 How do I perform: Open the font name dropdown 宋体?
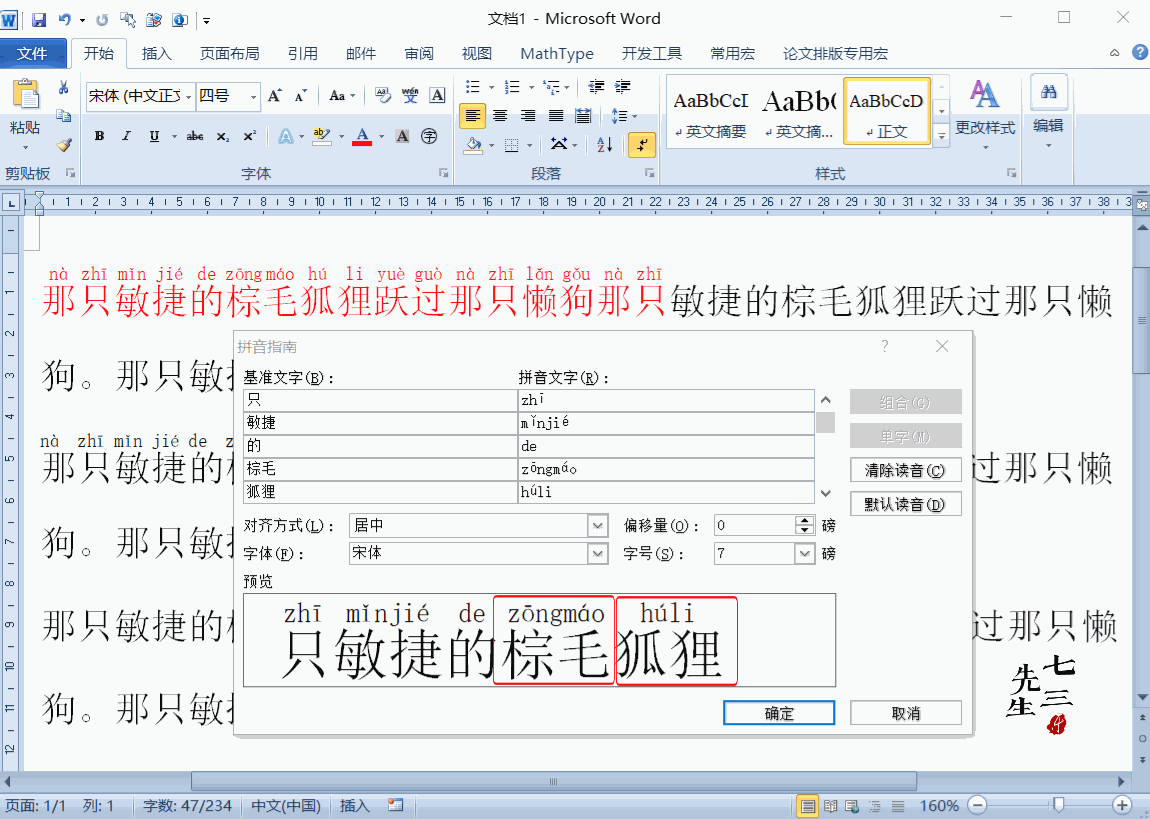tap(188, 97)
